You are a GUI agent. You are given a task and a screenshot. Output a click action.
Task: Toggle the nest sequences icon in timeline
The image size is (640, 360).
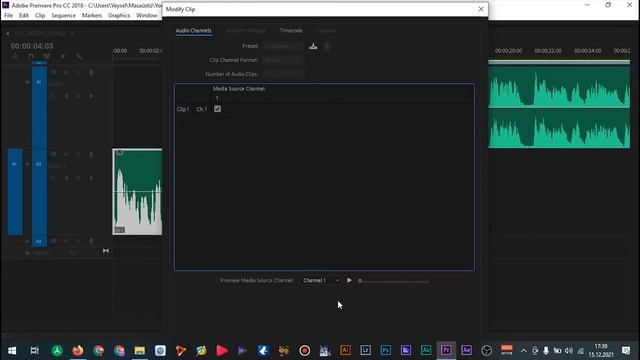(x=15, y=56)
